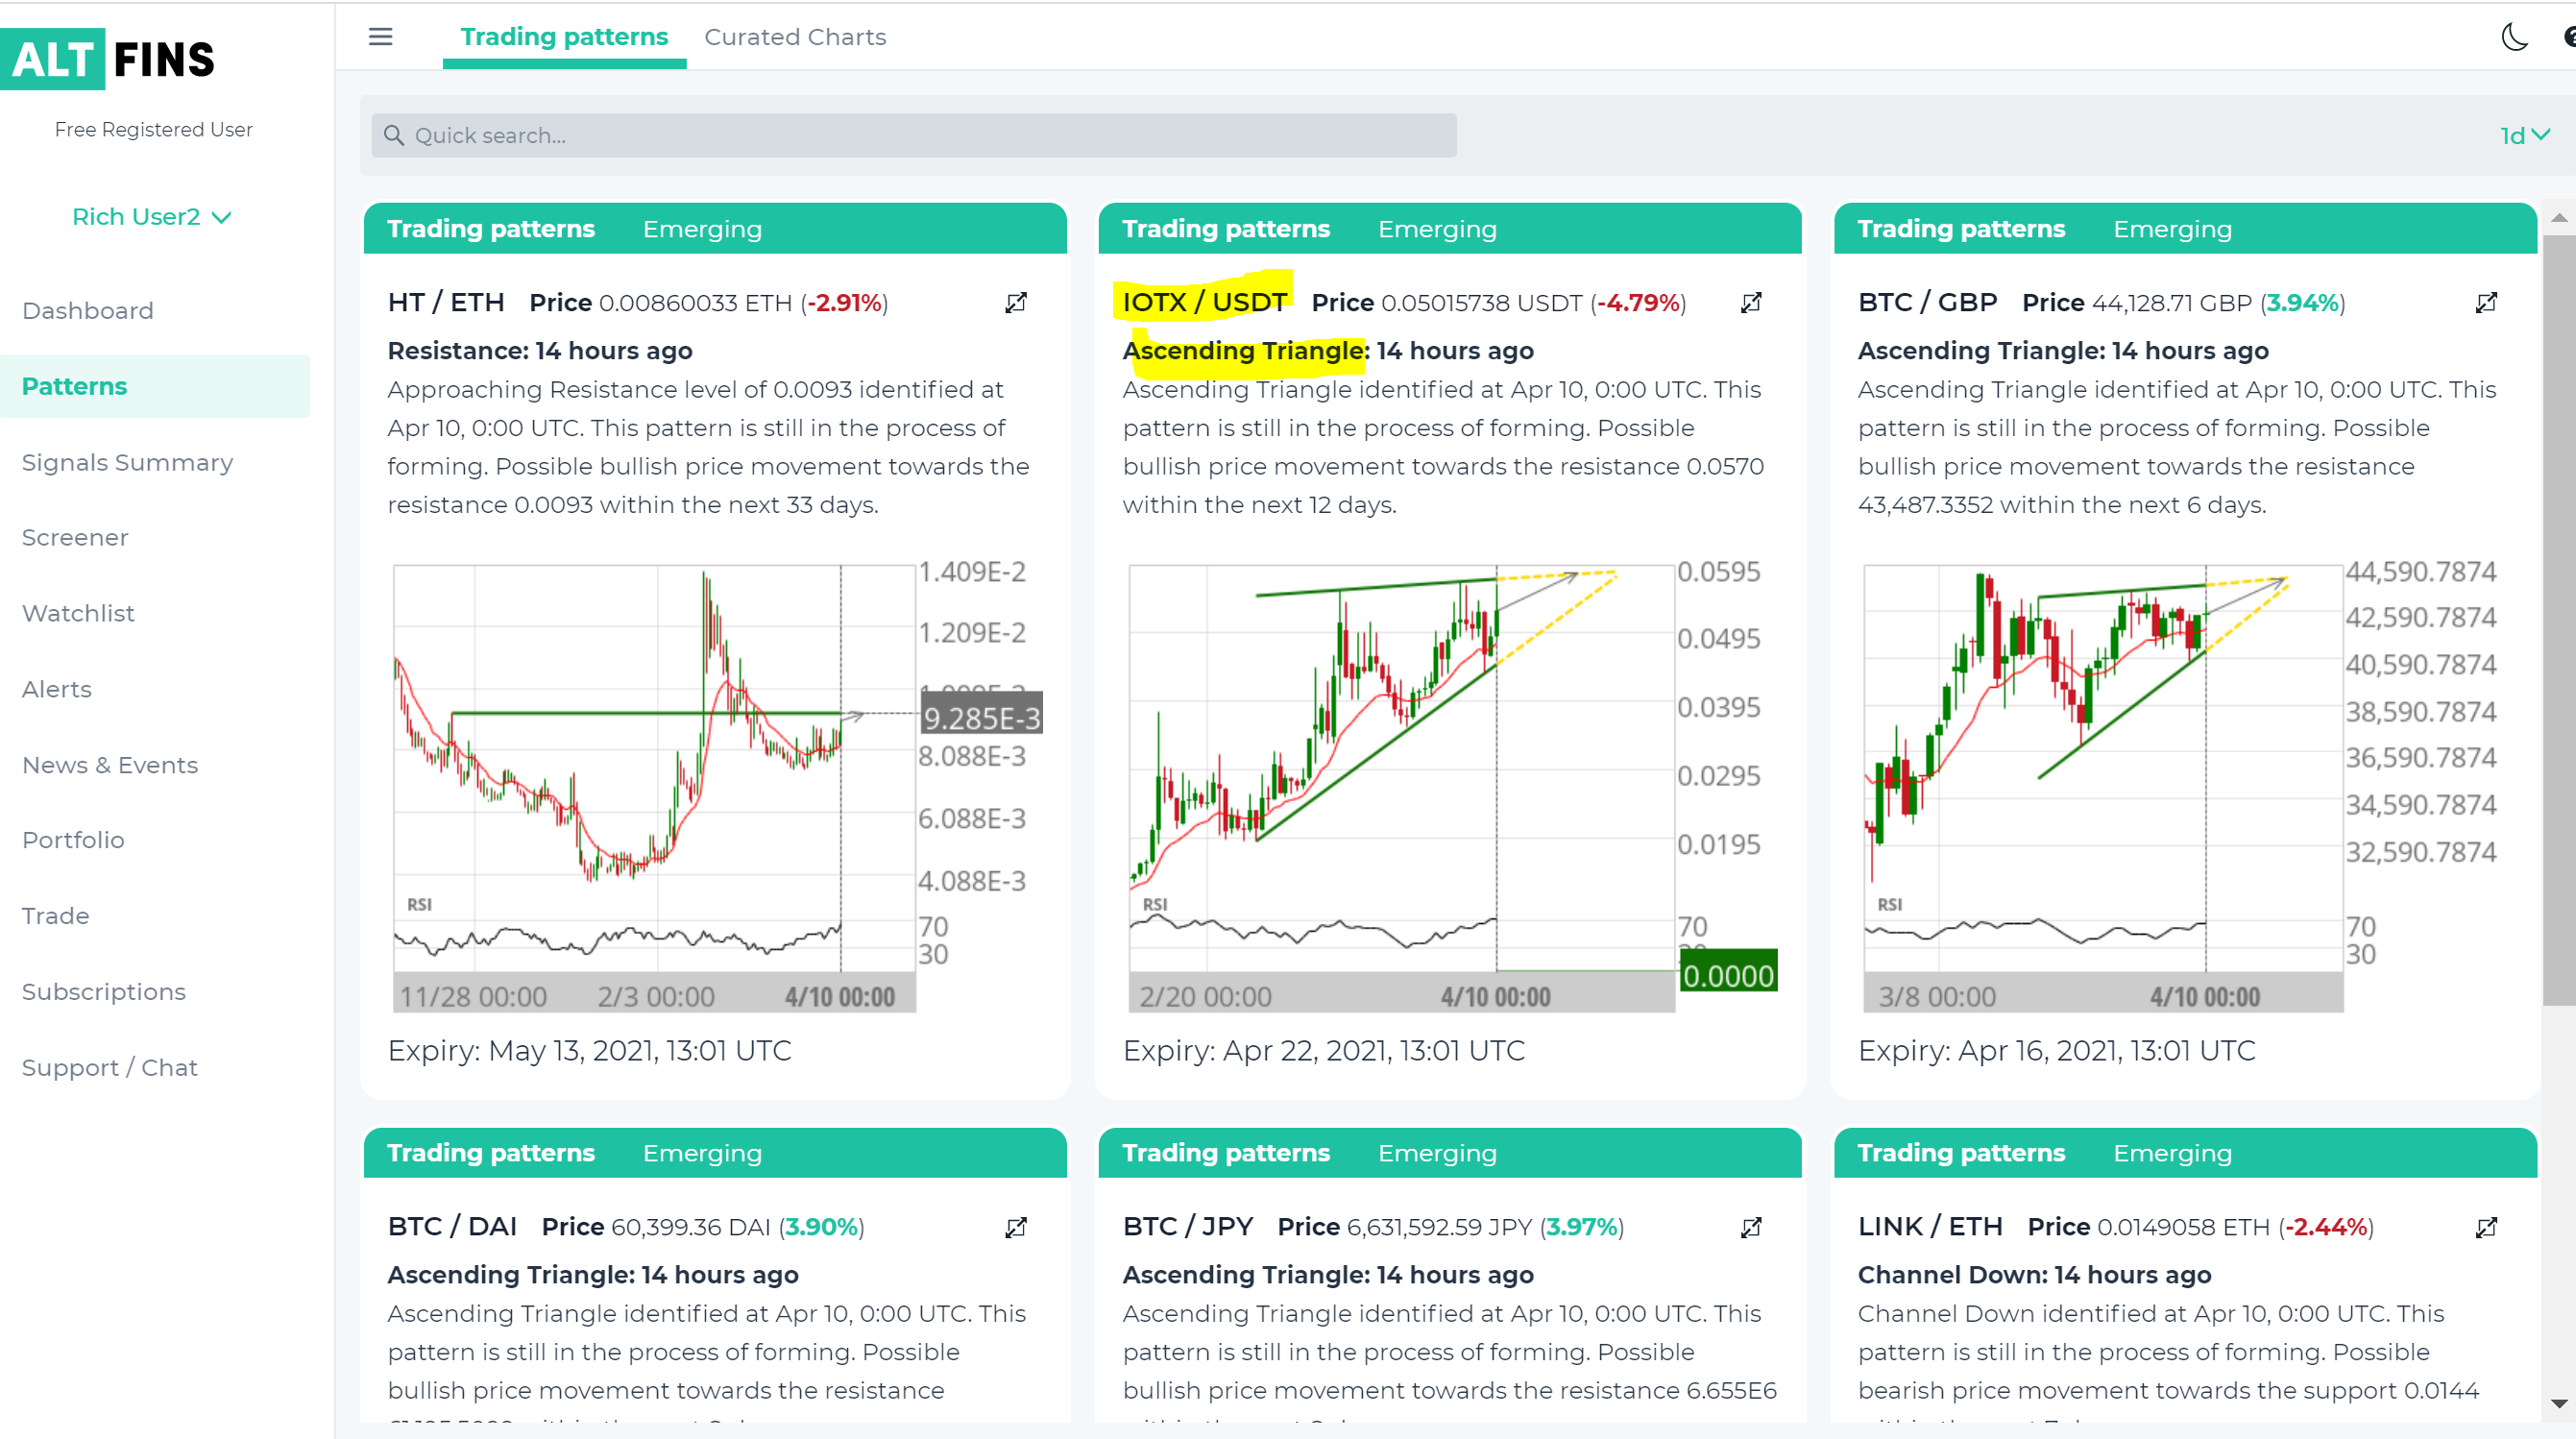Viewport: 2576px width, 1439px height.
Task: View Portfolio page
Action: pos(73,840)
